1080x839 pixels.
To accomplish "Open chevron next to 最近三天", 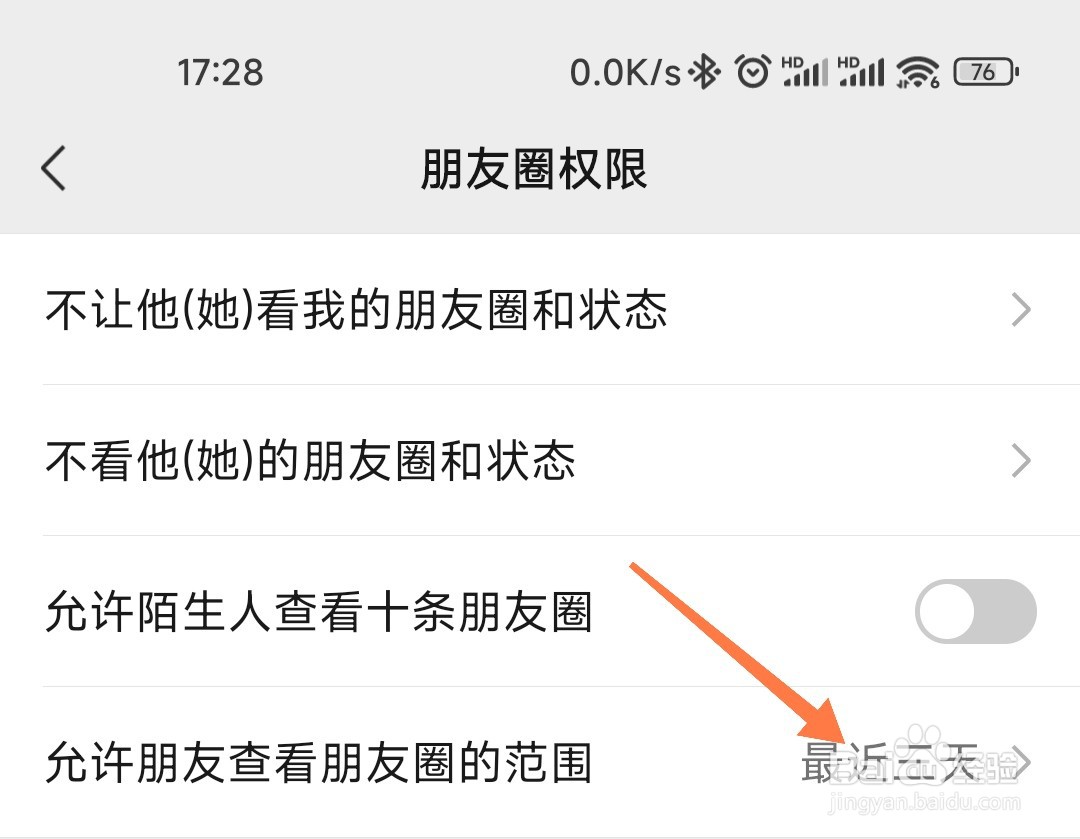I will click(x=1023, y=763).
